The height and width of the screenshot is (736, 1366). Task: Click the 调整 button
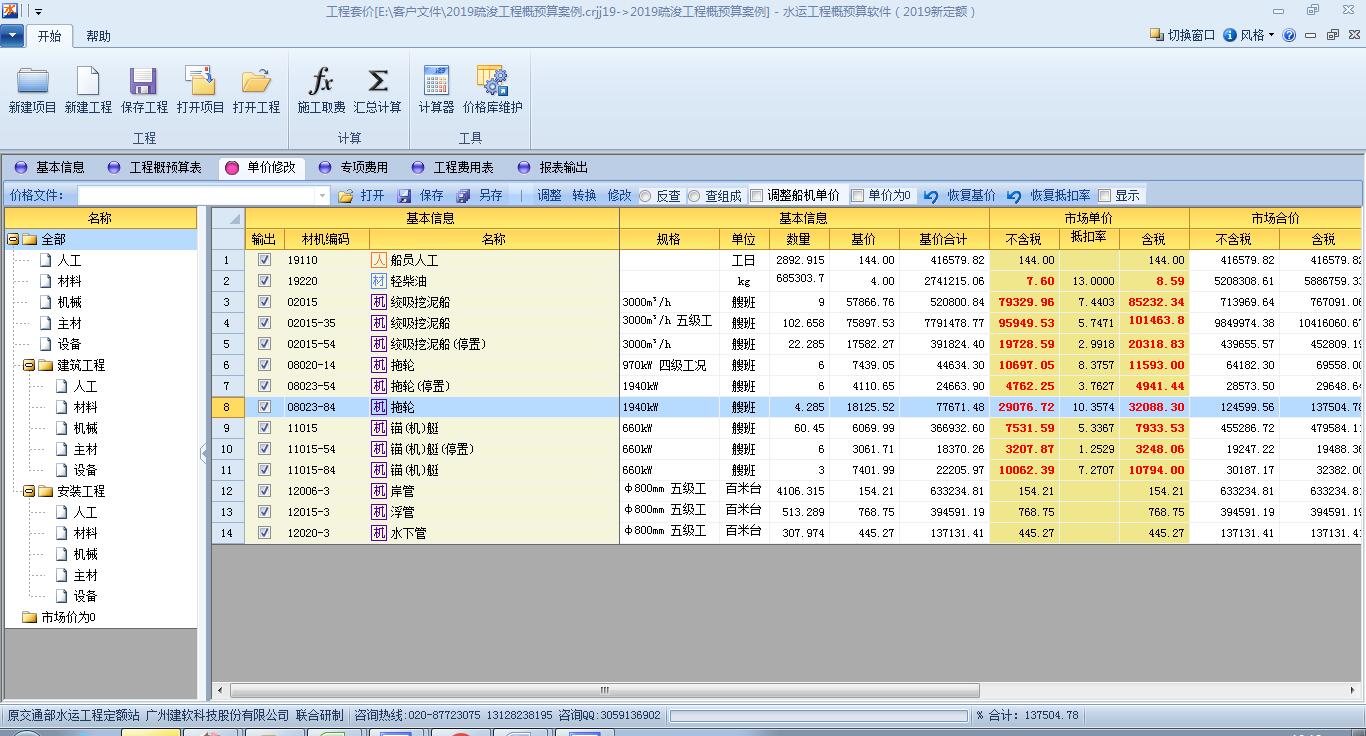coord(549,196)
